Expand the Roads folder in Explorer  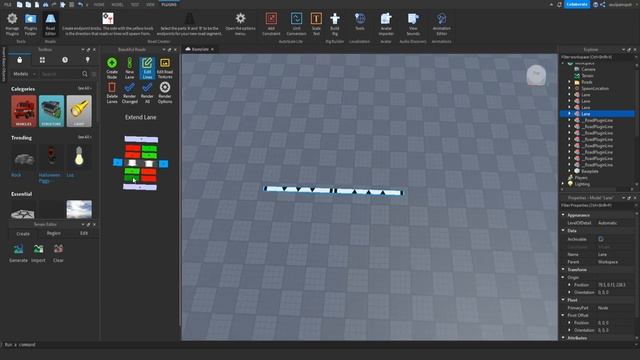coord(570,82)
